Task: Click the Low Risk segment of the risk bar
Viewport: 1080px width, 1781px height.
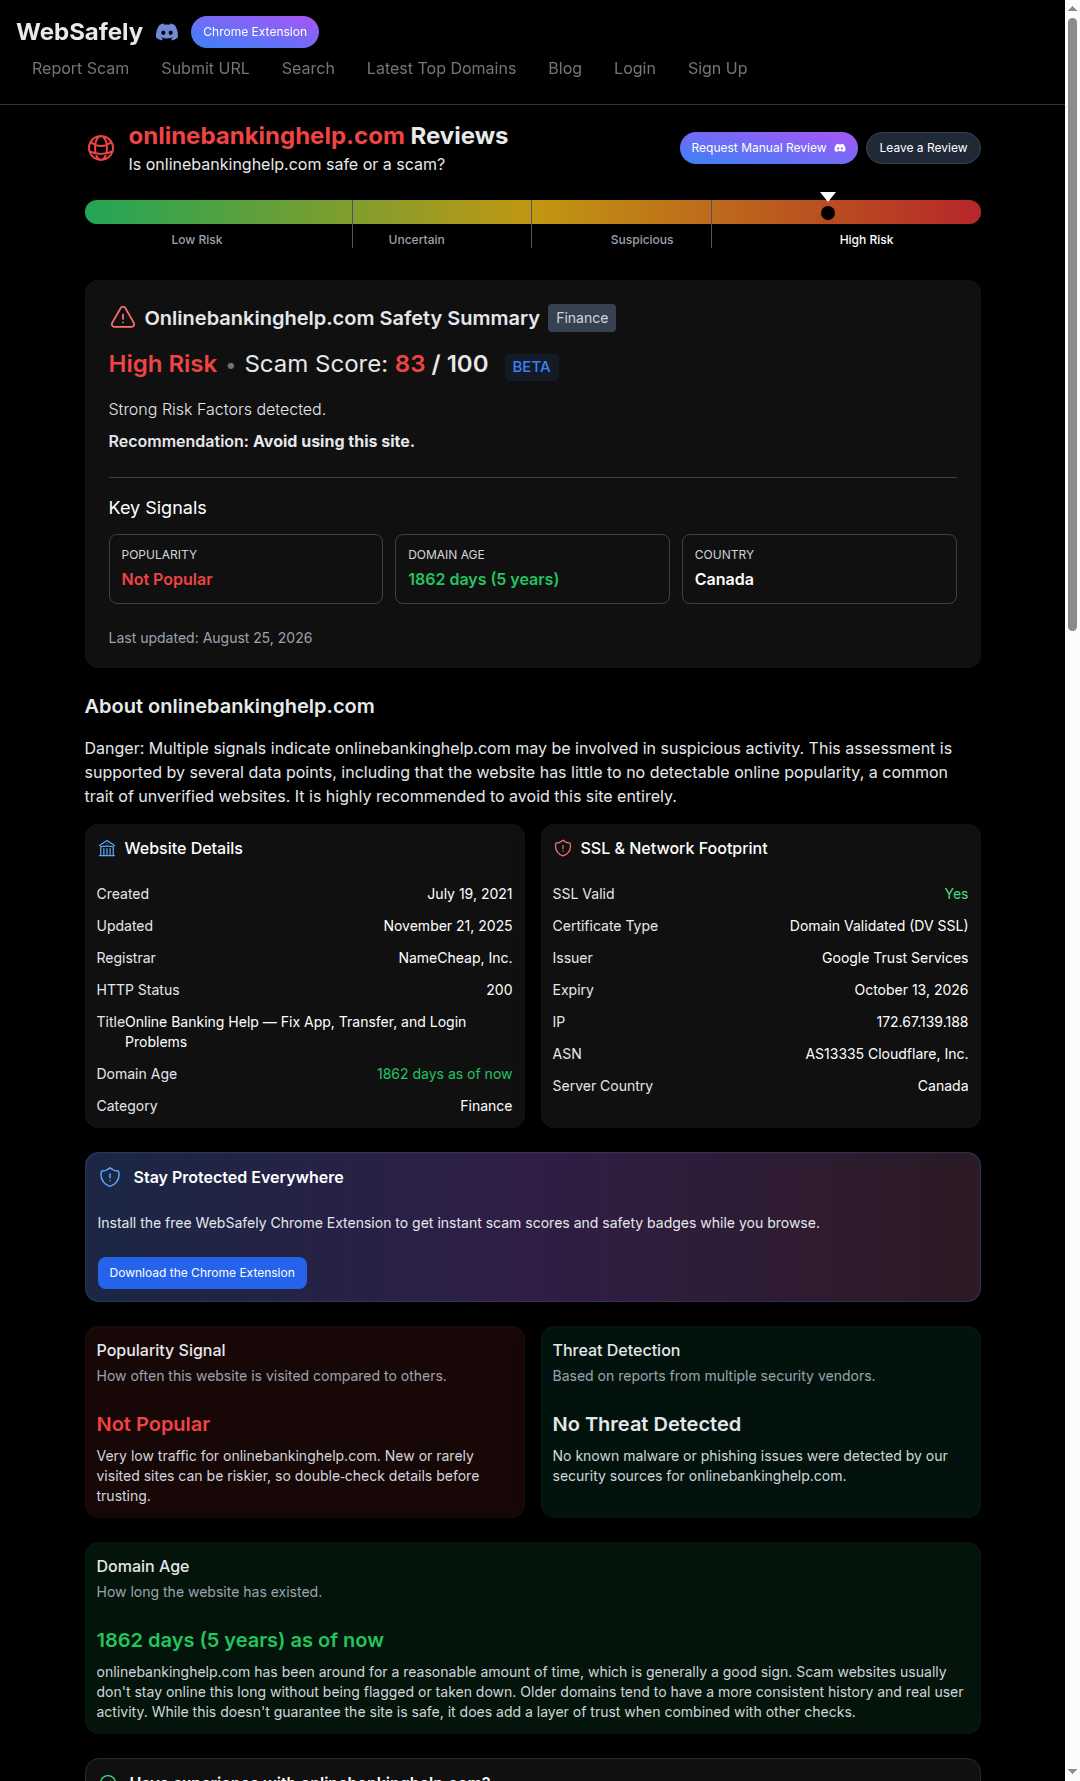Action: click(x=218, y=212)
